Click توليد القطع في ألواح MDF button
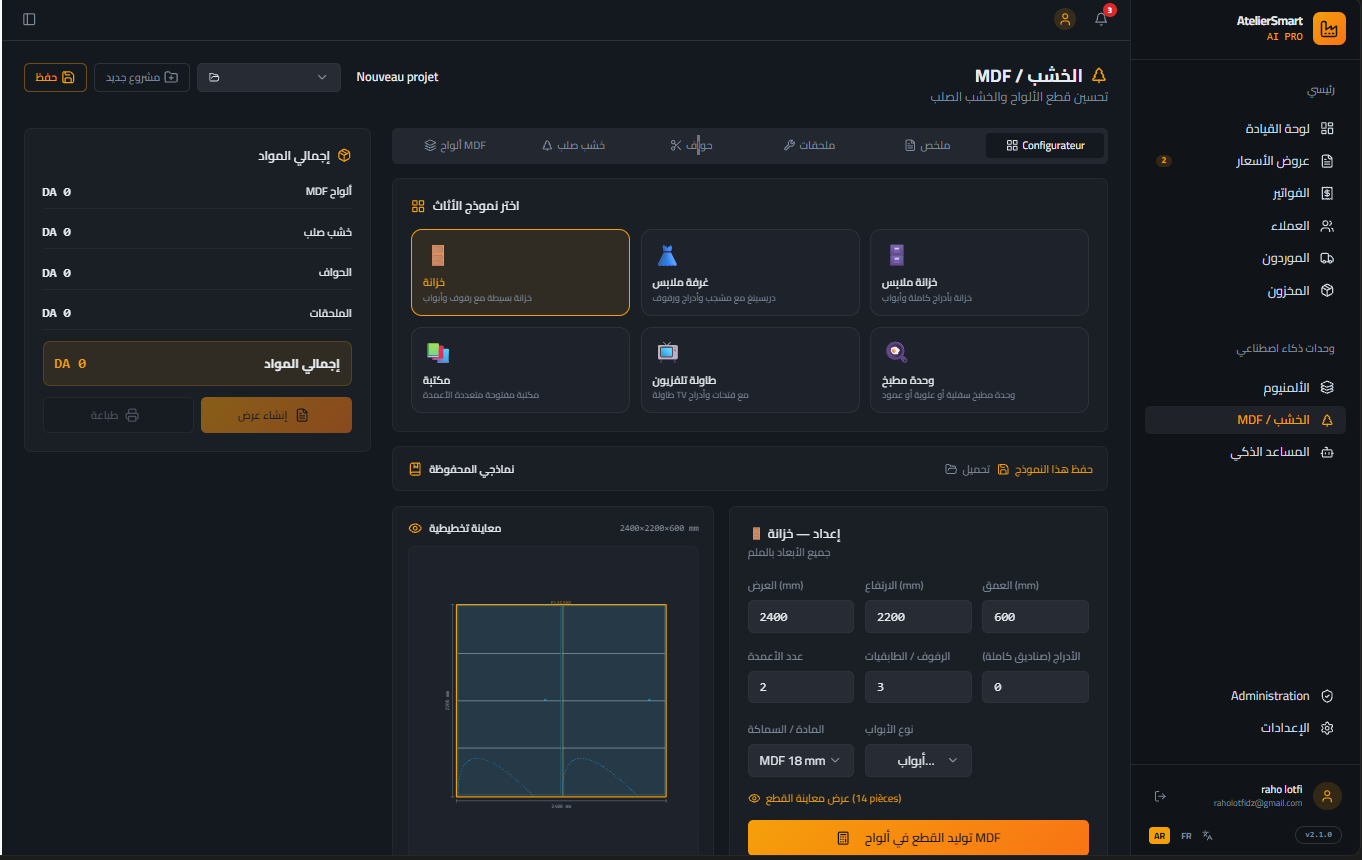The width and height of the screenshot is (1362, 860). tap(917, 838)
